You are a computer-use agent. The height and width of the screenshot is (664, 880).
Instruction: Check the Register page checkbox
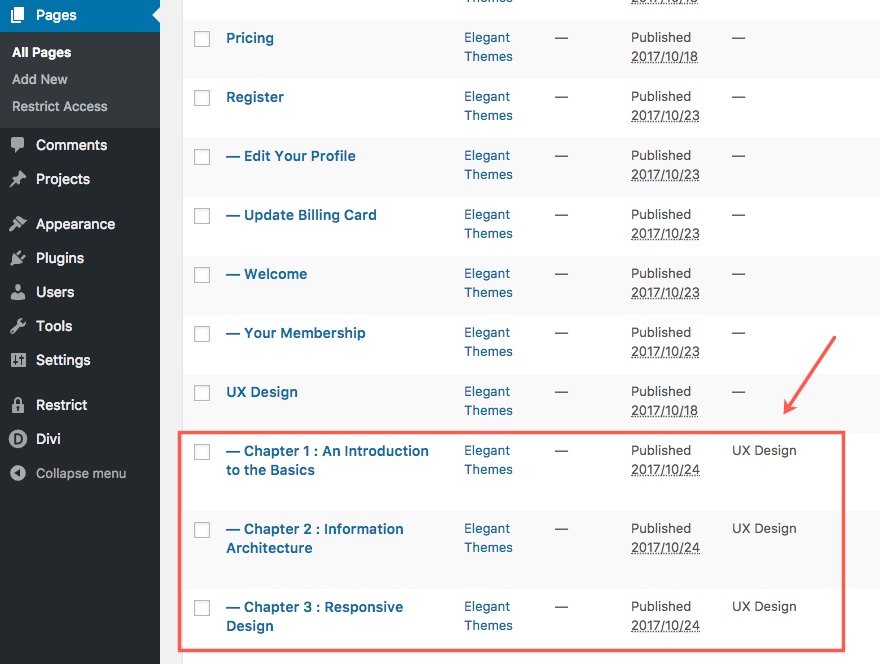(x=202, y=98)
